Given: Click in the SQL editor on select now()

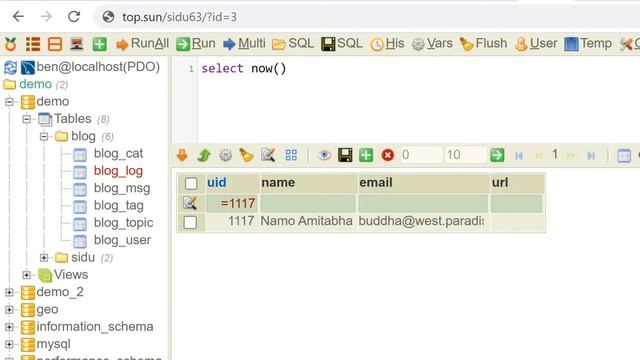Looking at the screenshot, I should tap(244, 68).
